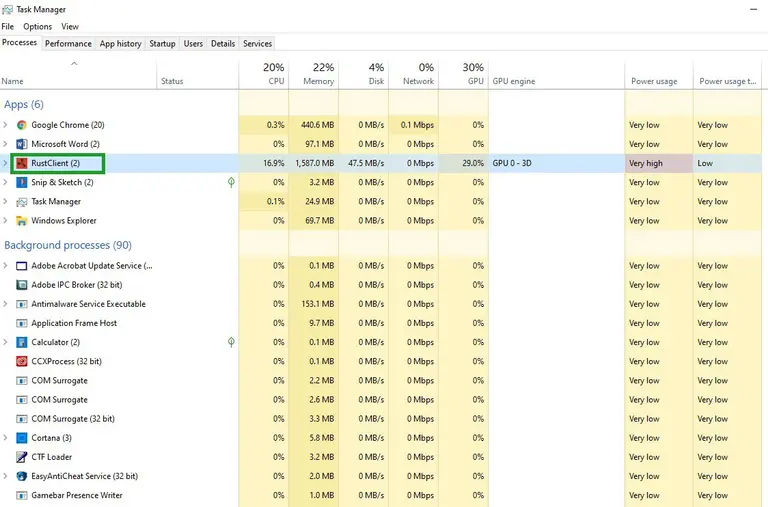Select the Apps (6) group heading

(x=24, y=104)
